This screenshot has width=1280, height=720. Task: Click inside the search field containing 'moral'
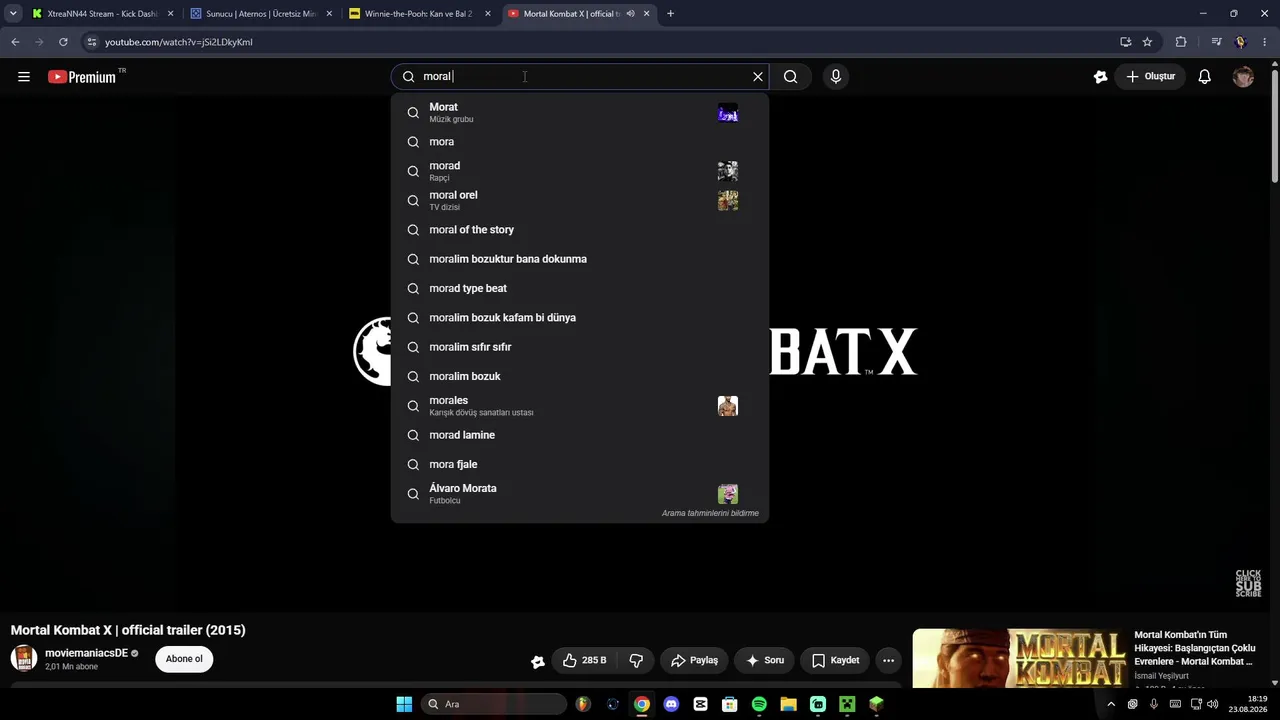coord(580,77)
